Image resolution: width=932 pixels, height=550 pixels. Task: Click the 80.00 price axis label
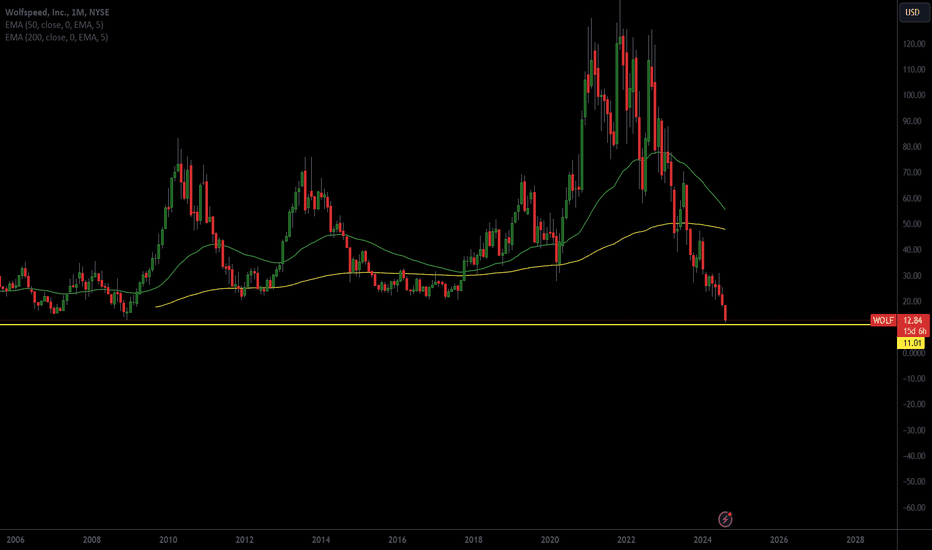[914, 146]
